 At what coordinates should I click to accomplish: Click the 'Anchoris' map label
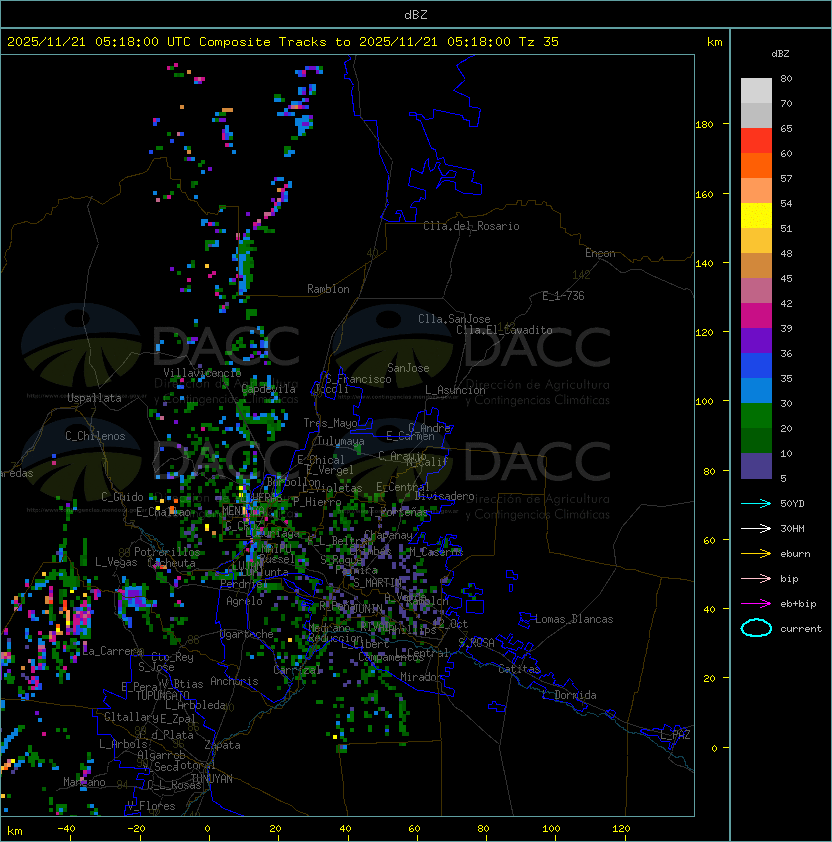tap(234, 681)
